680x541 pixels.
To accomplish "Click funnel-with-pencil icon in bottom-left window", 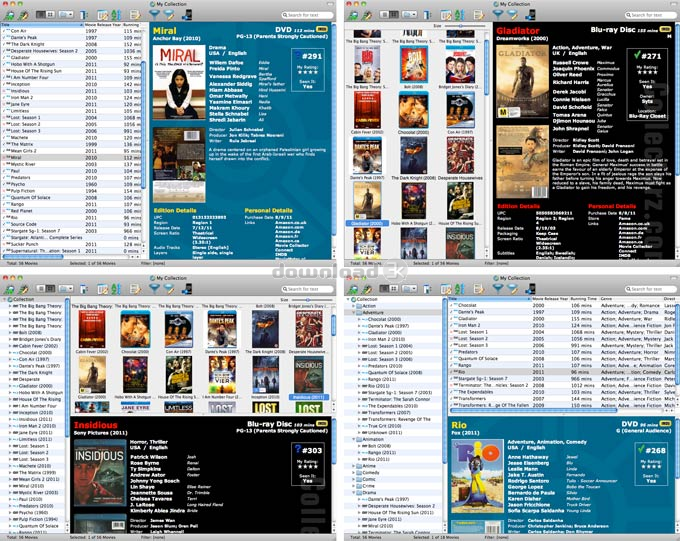I will point(169,289).
